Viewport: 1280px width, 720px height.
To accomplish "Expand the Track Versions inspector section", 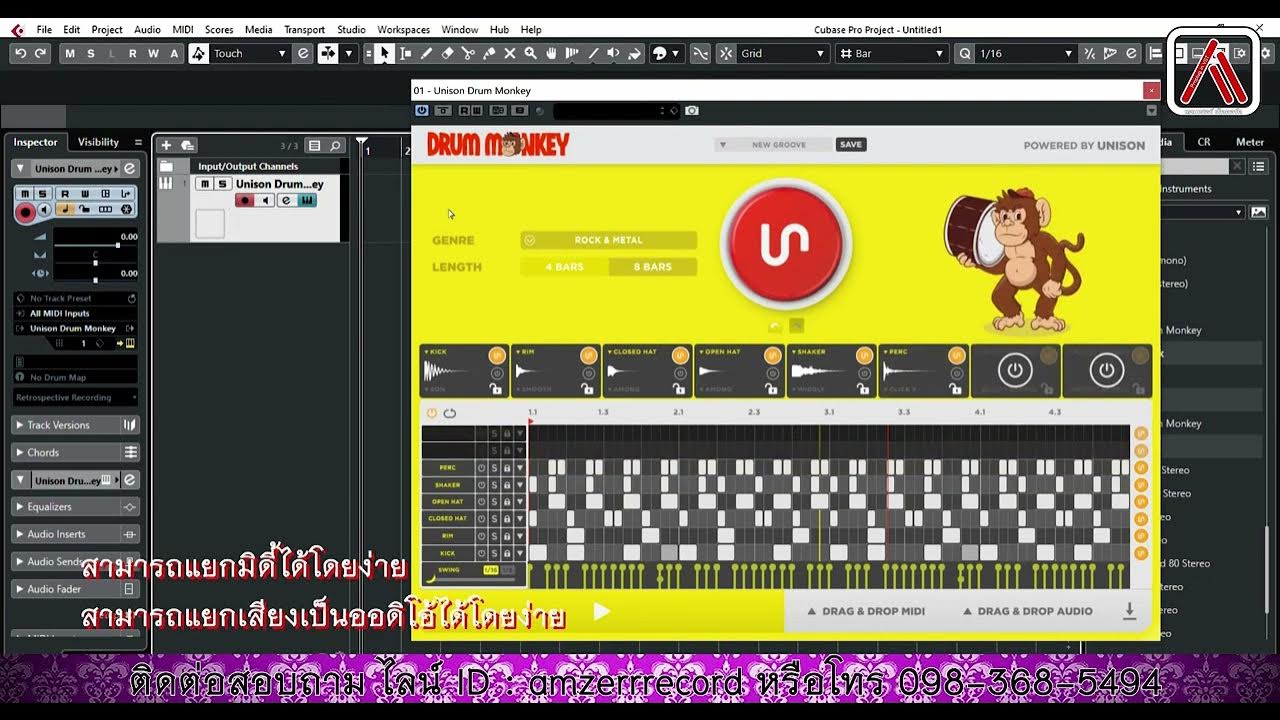I will pos(76,425).
